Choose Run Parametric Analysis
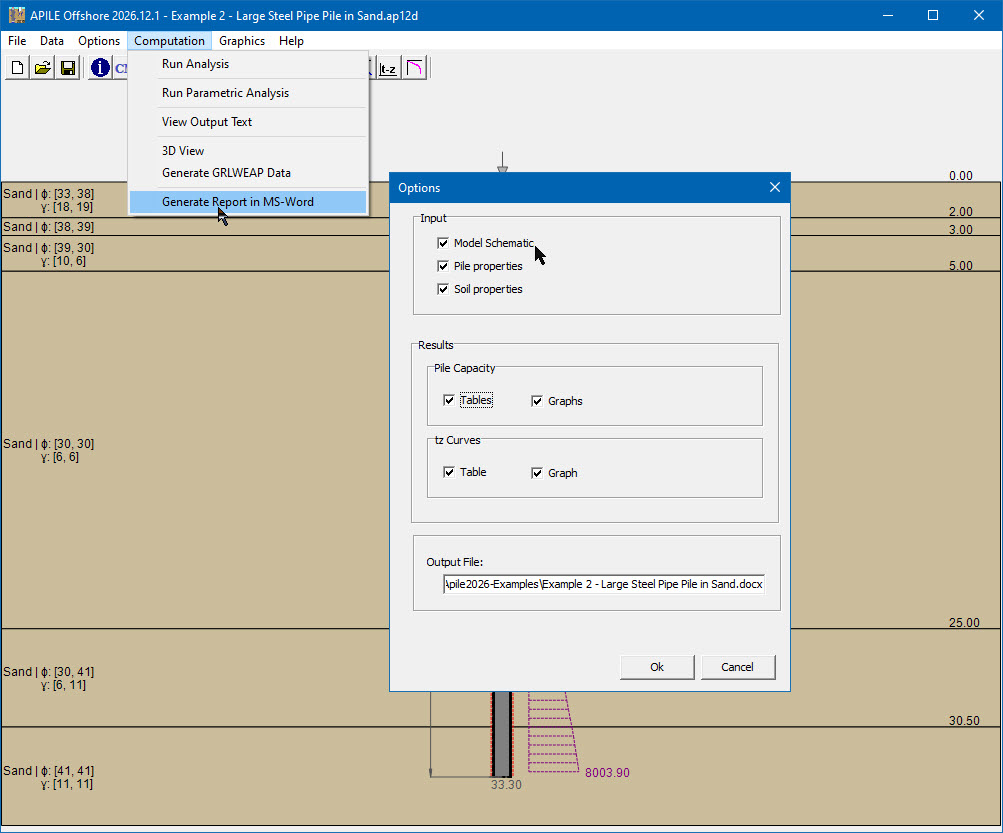Viewport: 1003px width, 833px height. click(248, 93)
